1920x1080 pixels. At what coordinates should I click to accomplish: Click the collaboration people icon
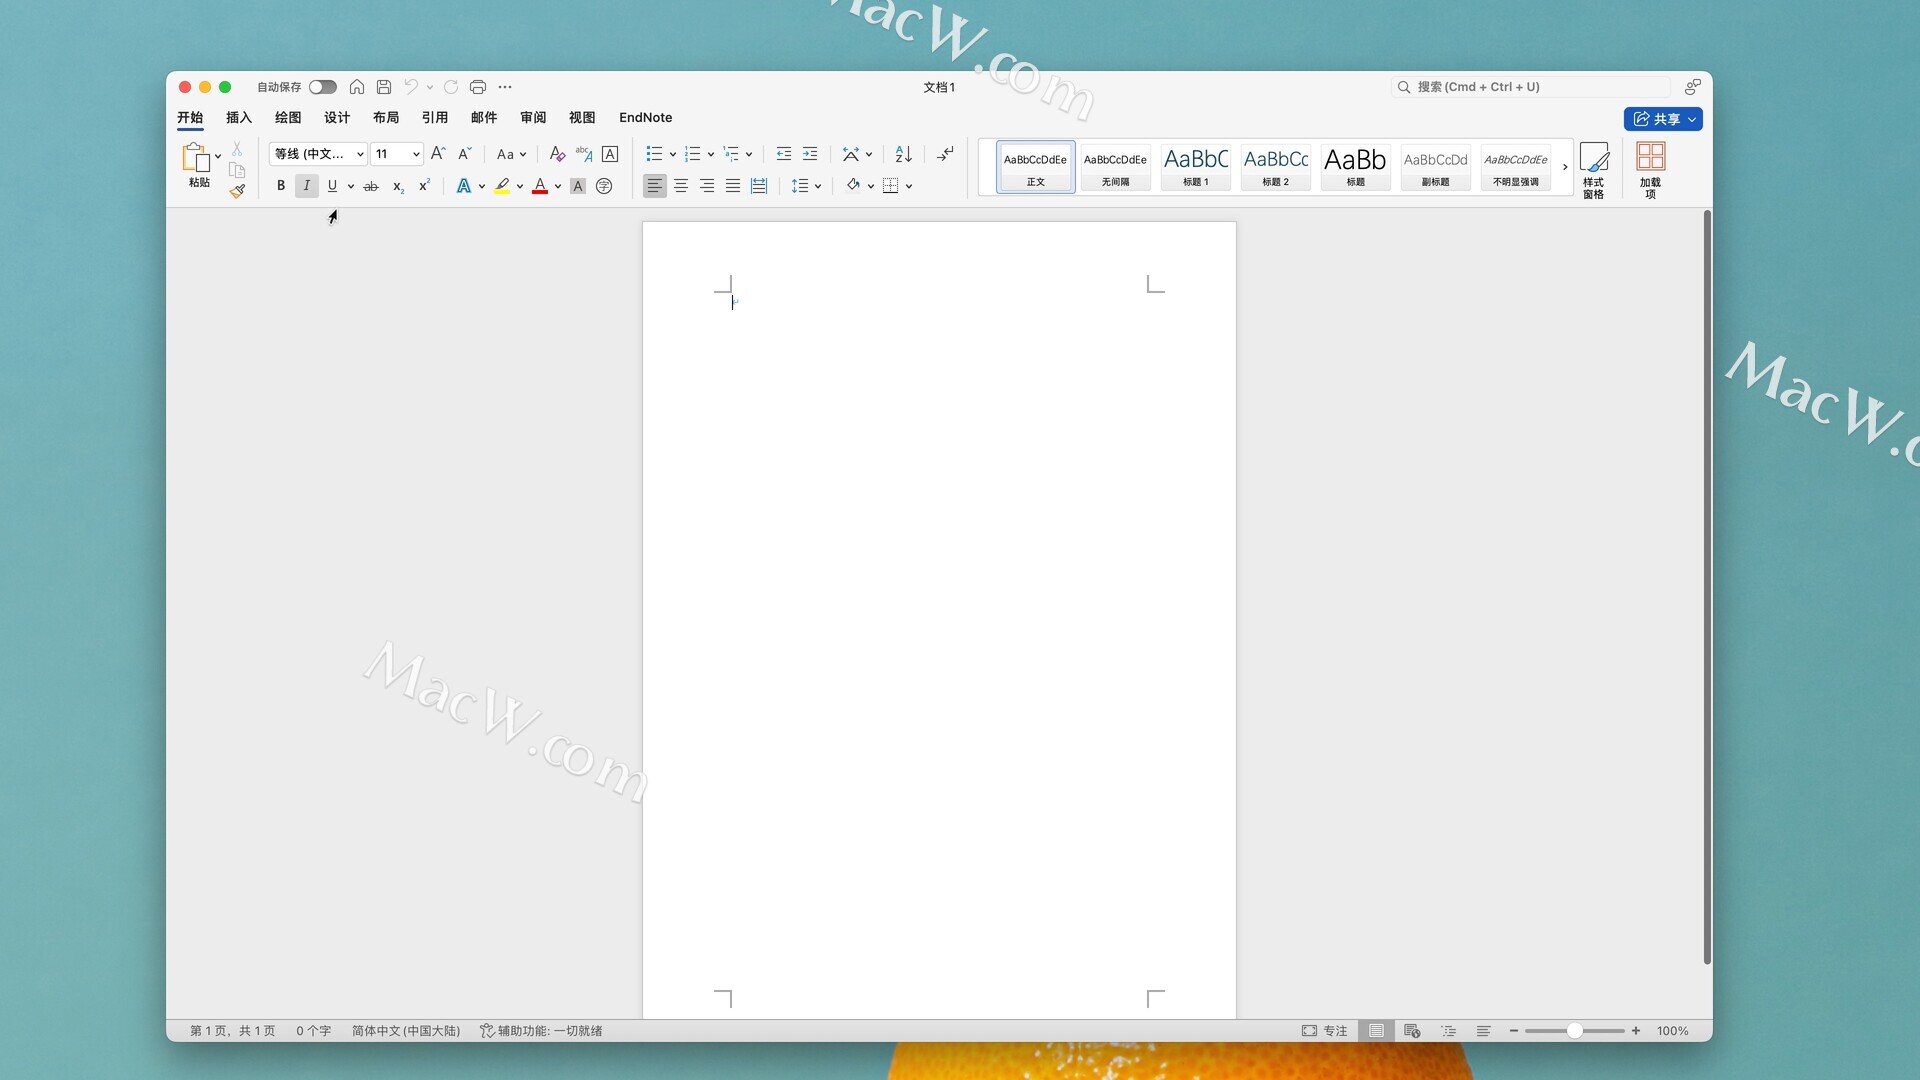pos(1692,87)
